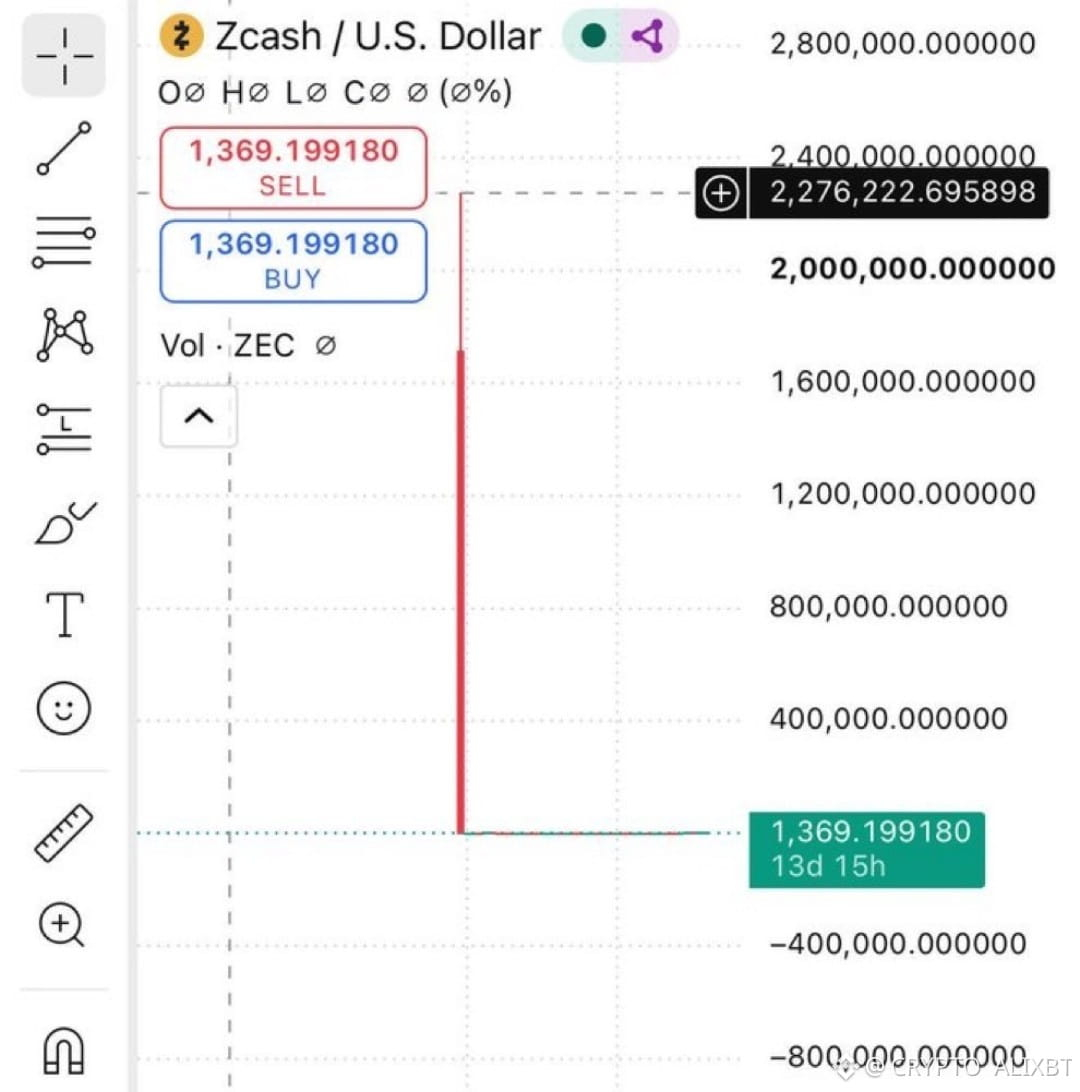Open the Fibonacci retracement tool
1080x1092 pixels.
pos(64,242)
